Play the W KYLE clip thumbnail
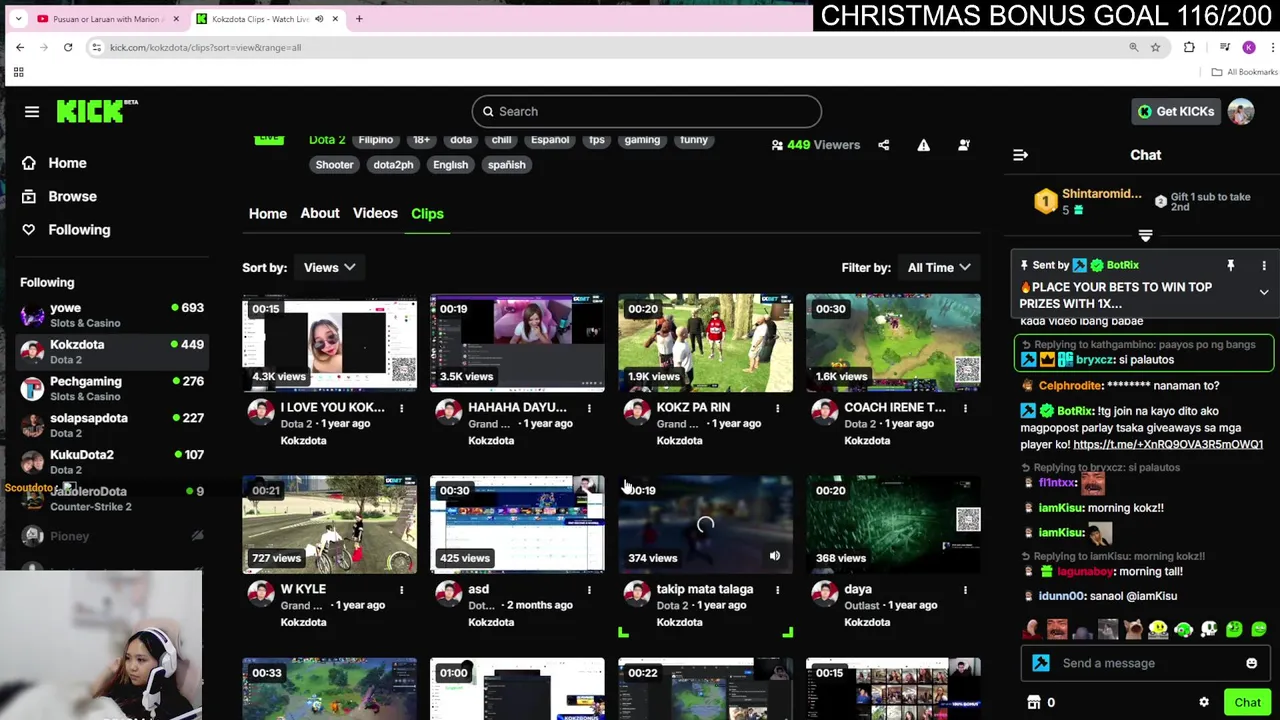The width and height of the screenshot is (1280, 720). point(329,524)
